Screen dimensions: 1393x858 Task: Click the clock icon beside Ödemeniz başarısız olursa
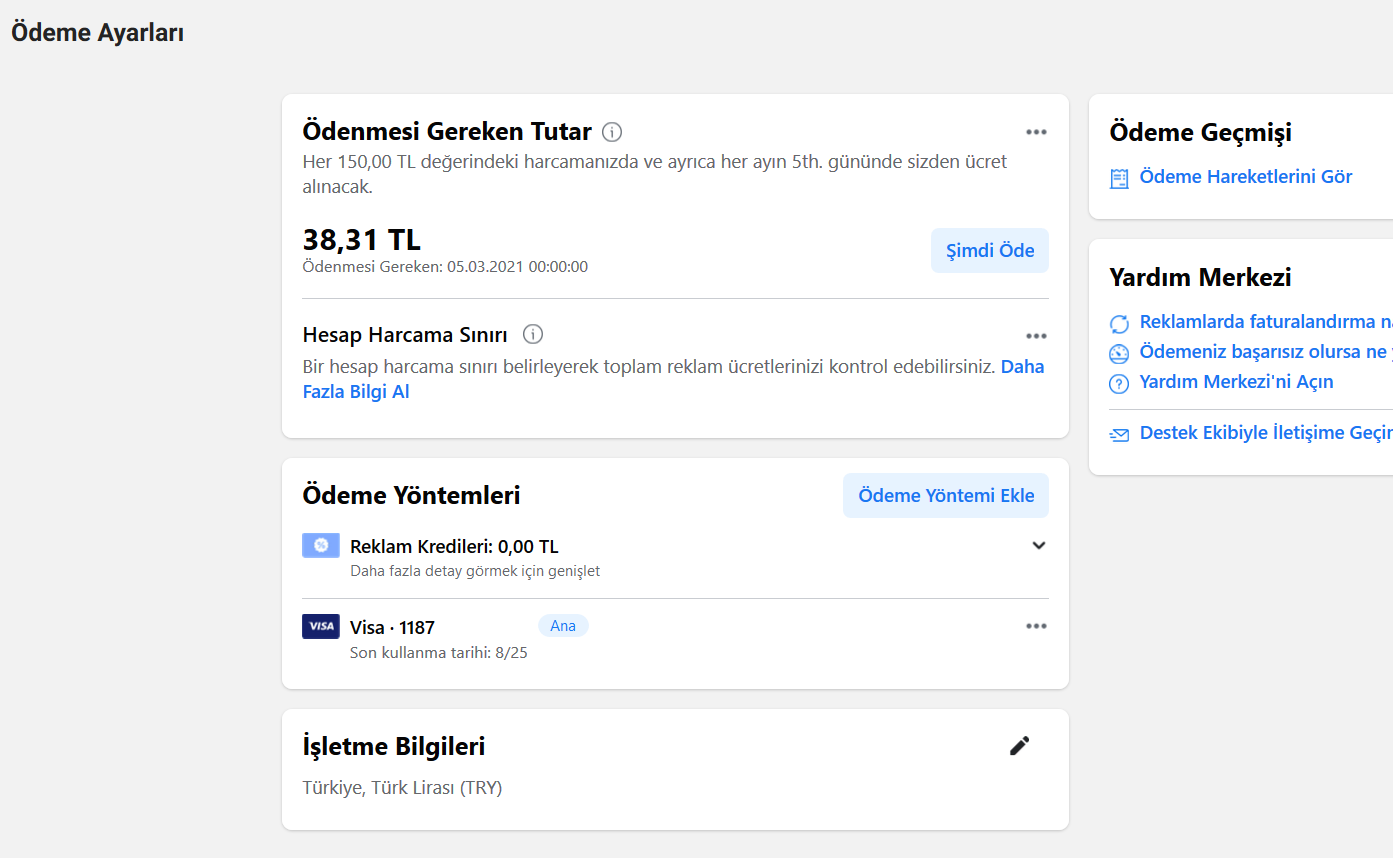tap(1119, 353)
